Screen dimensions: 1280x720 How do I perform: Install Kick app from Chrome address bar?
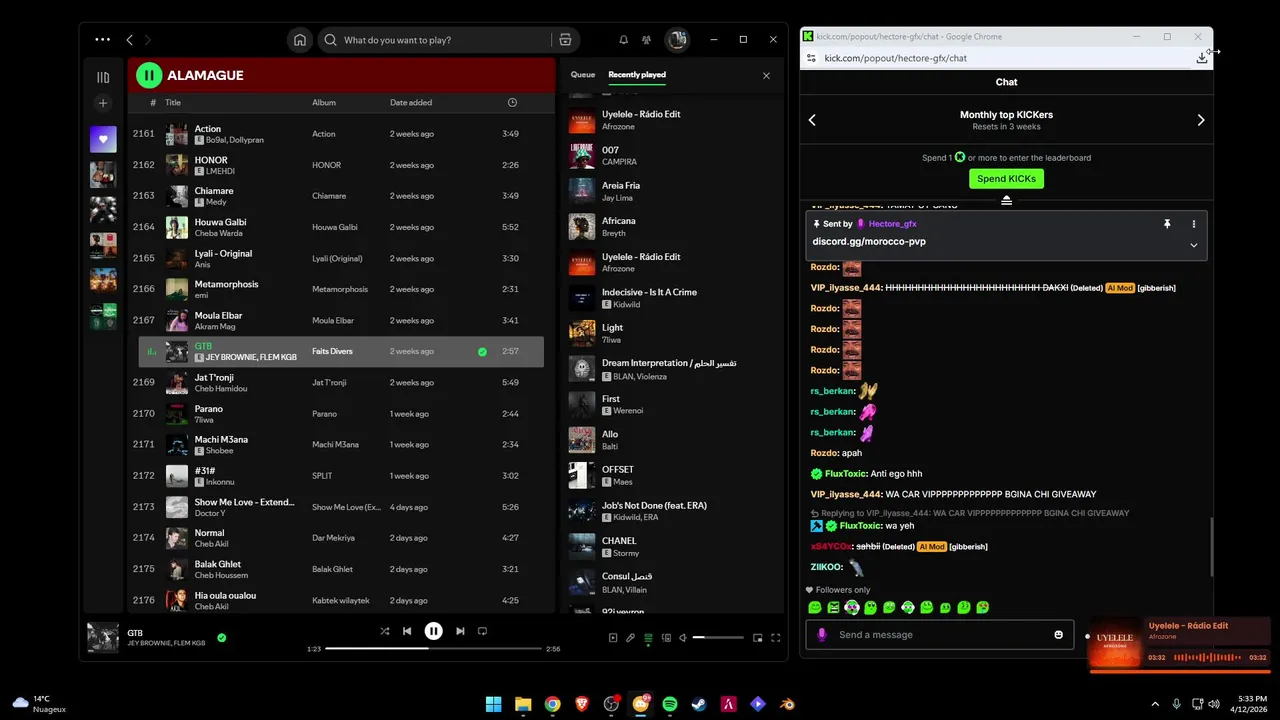(1202, 58)
